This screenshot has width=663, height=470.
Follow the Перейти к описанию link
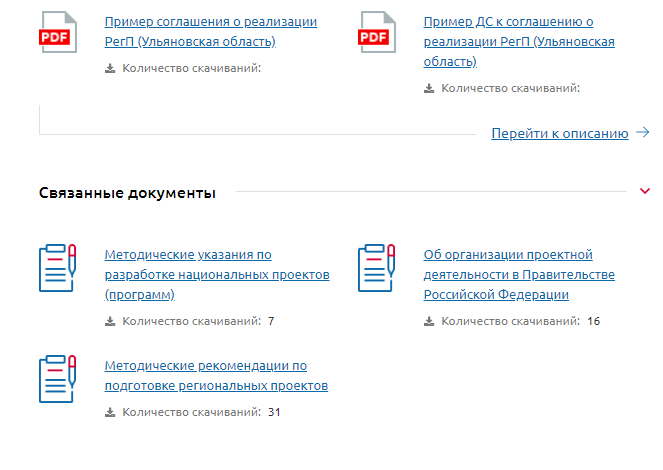(559, 133)
